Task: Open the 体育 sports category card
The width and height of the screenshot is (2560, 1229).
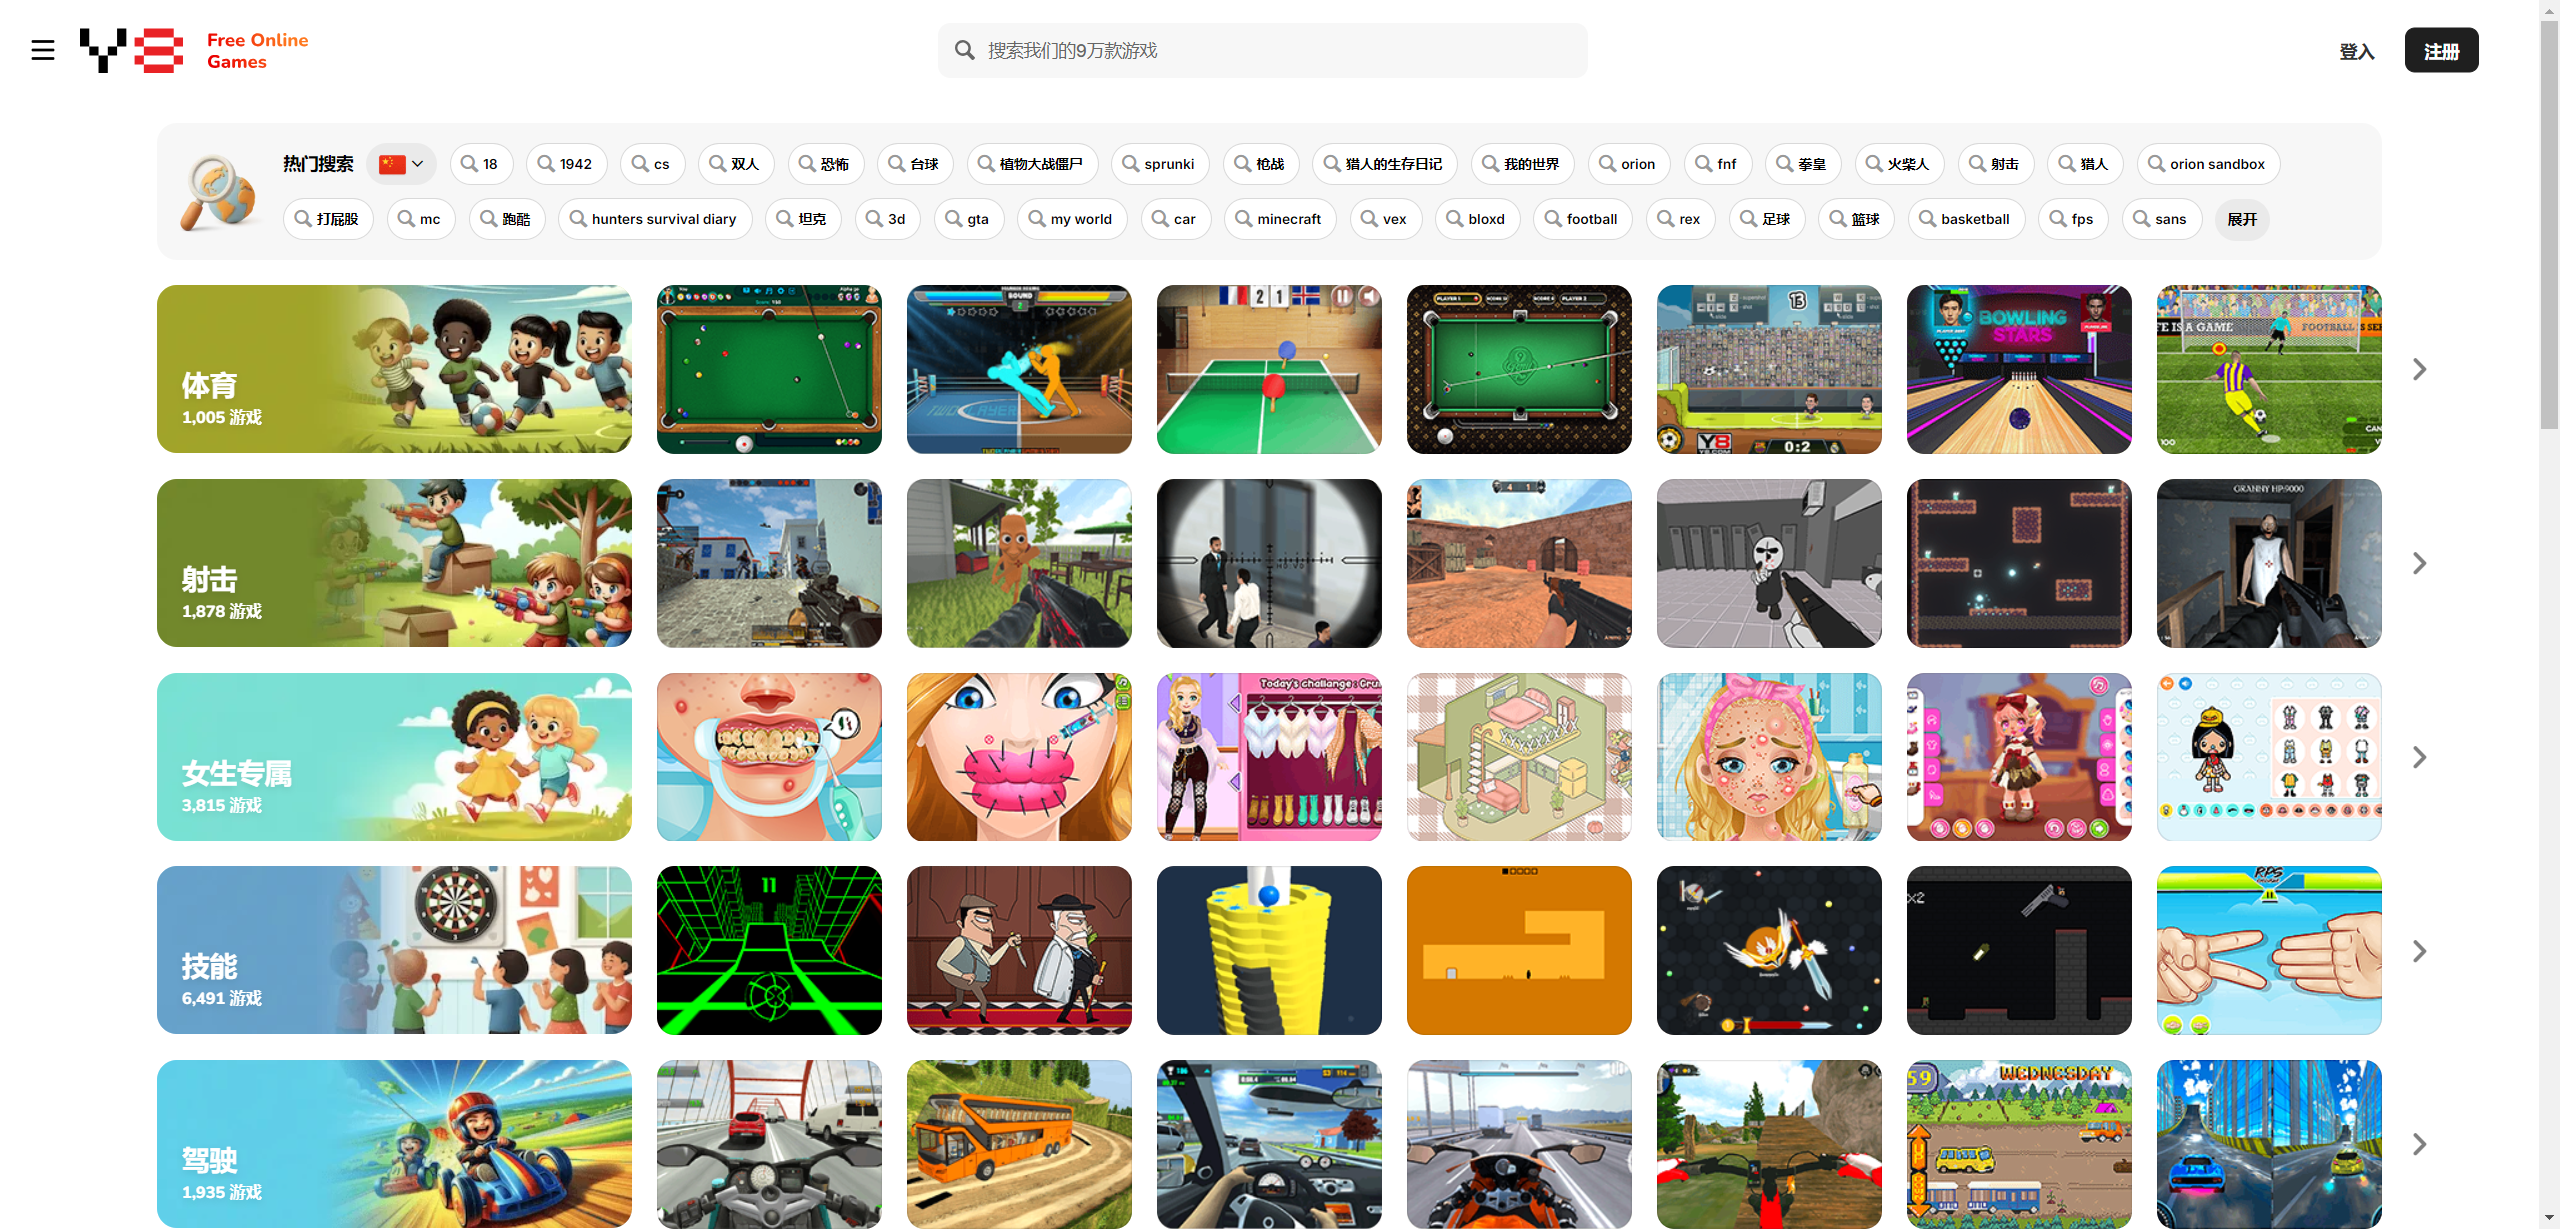Action: tap(394, 369)
